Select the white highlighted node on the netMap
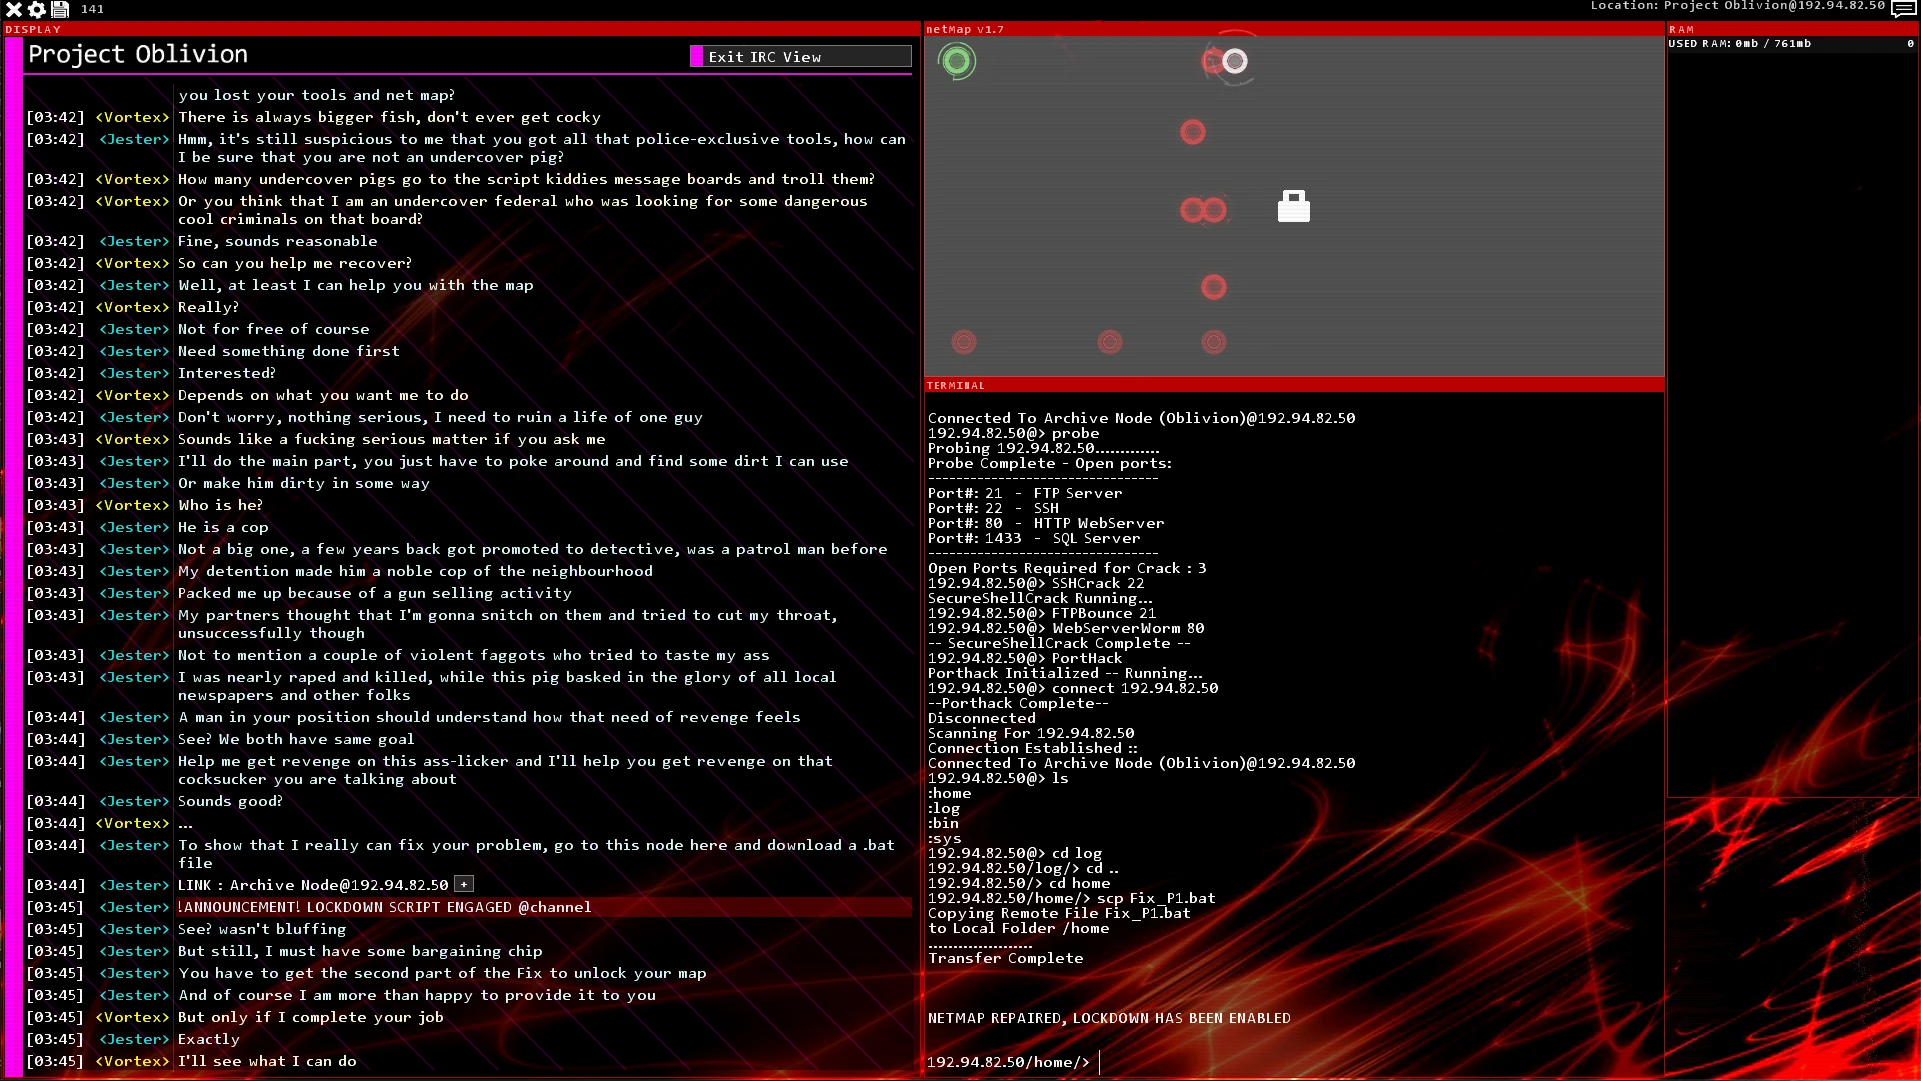Image resolution: width=1921 pixels, height=1081 pixels. click(x=1236, y=62)
